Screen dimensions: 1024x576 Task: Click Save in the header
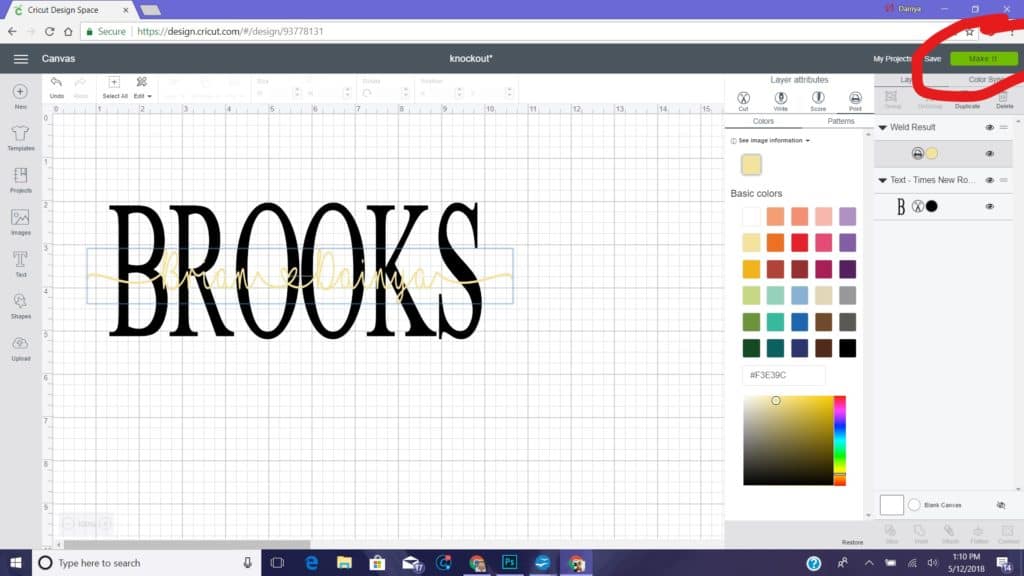click(x=933, y=59)
